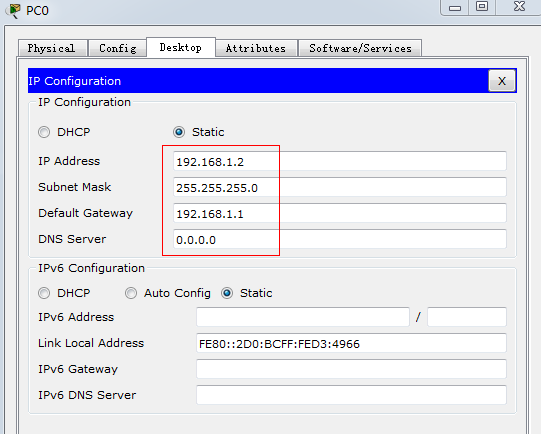Close the IP Configuration panel with X
The image size is (541, 434).
point(502,81)
